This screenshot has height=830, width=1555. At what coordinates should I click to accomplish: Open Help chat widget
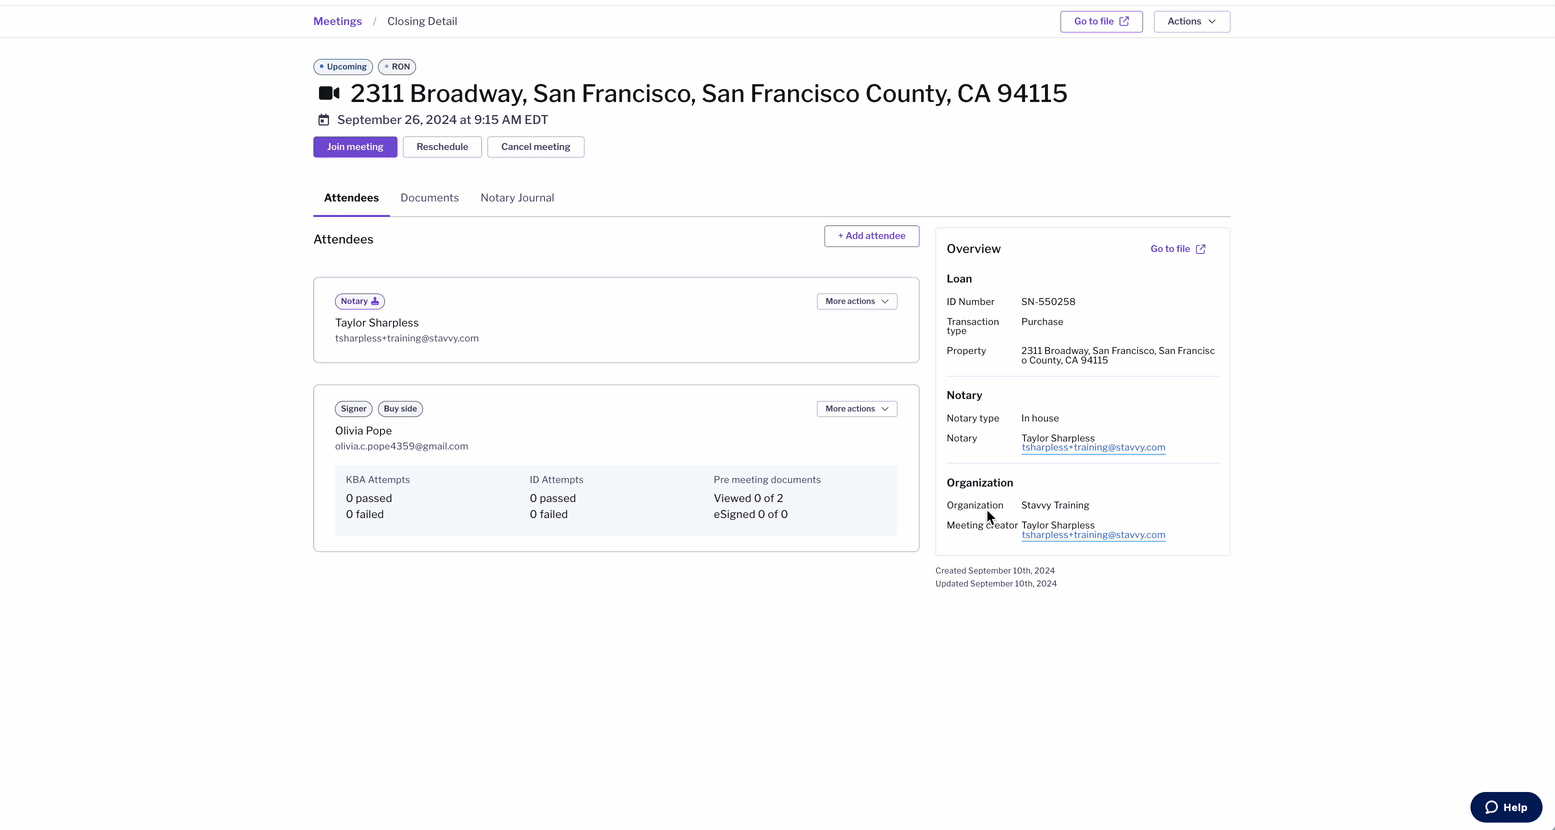pyautogui.click(x=1506, y=807)
